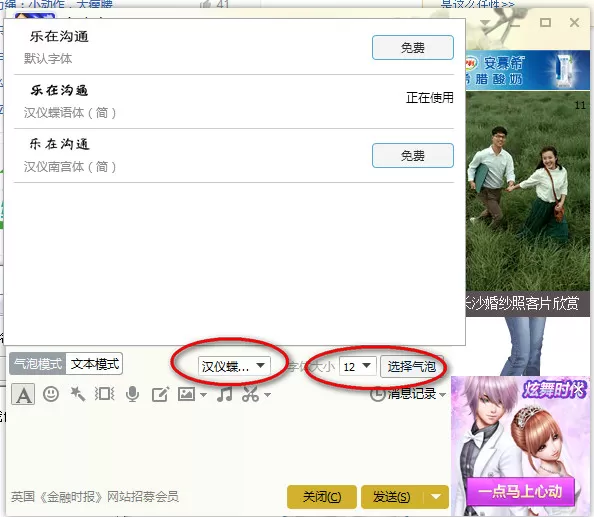594x517 pixels.
Task: Start voice message with microphone icon
Action: click(x=132, y=394)
